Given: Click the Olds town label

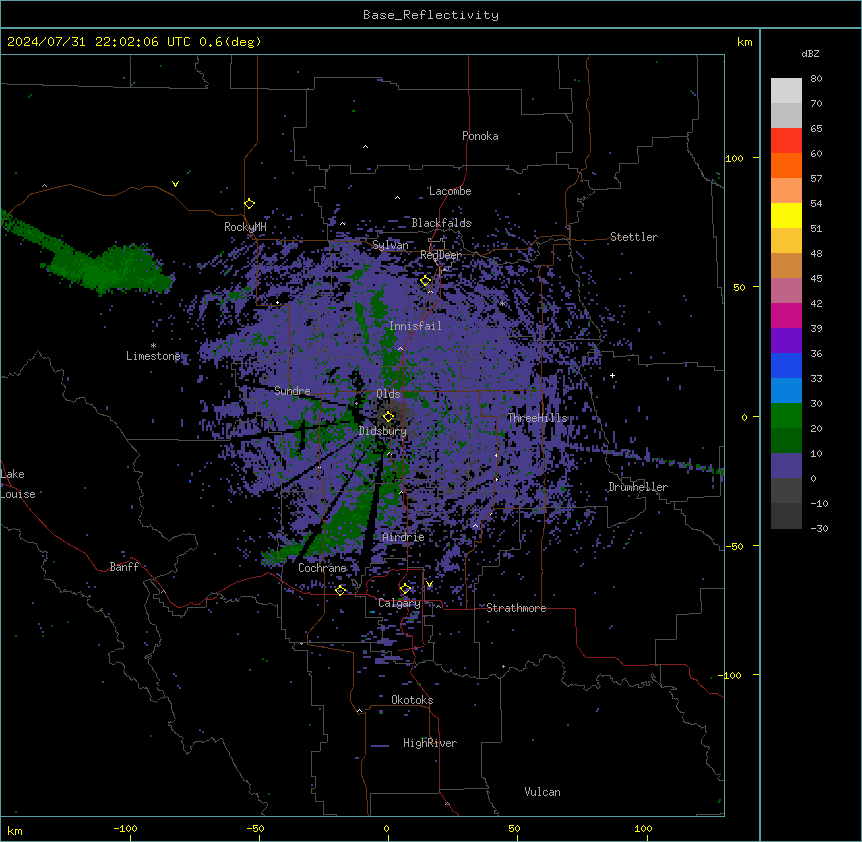Looking at the screenshot, I should point(388,394).
